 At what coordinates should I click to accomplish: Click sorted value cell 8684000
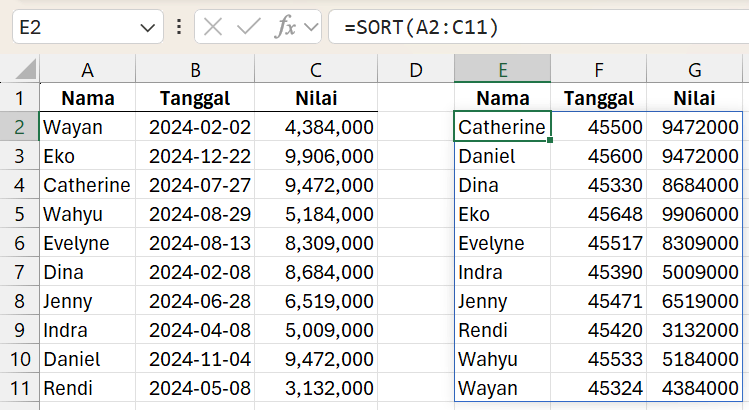point(695,185)
